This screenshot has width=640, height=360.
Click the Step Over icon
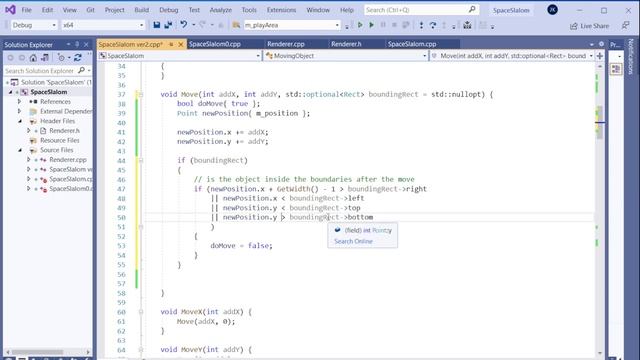433,25
